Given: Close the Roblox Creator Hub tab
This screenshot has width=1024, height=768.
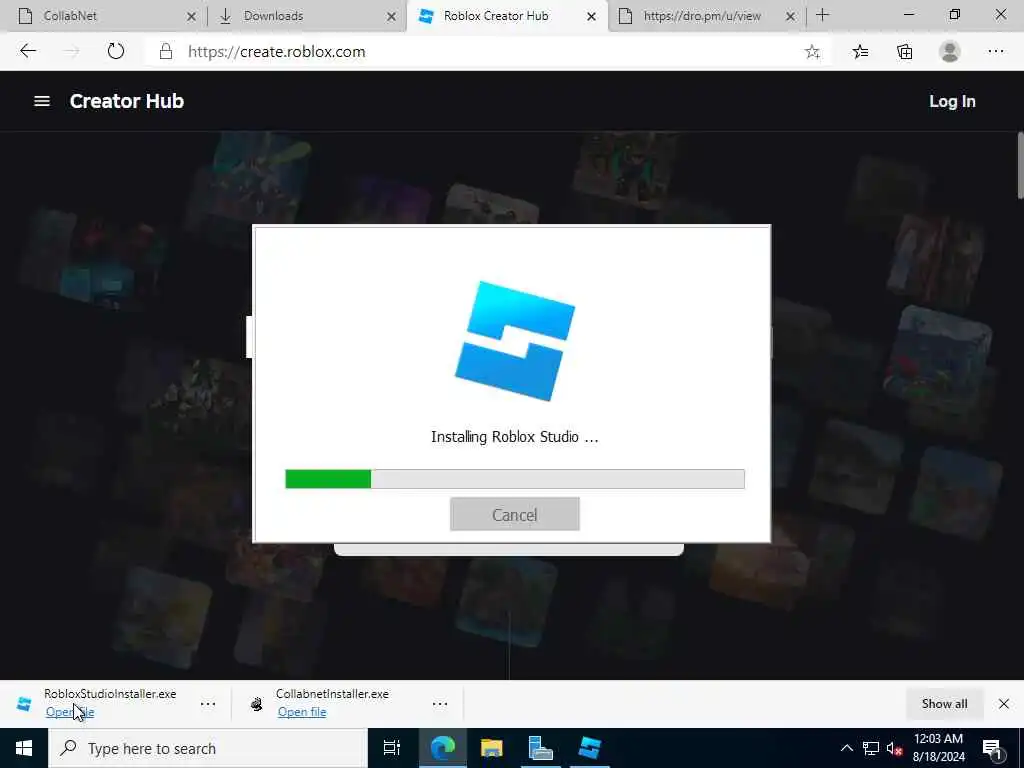Looking at the screenshot, I should coord(592,16).
